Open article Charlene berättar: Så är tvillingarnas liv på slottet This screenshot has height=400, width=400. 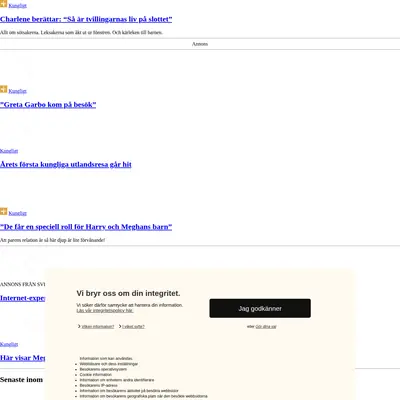click(x=86, y=19)
